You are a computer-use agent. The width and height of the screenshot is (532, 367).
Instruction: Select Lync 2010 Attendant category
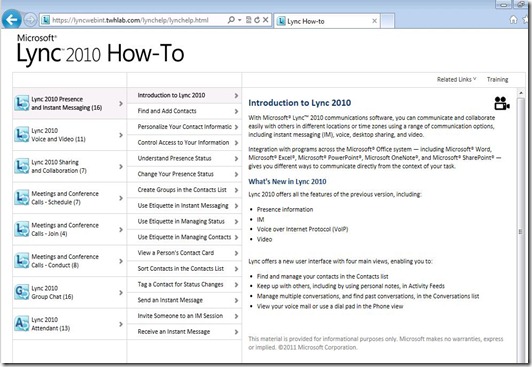(70, 324)
